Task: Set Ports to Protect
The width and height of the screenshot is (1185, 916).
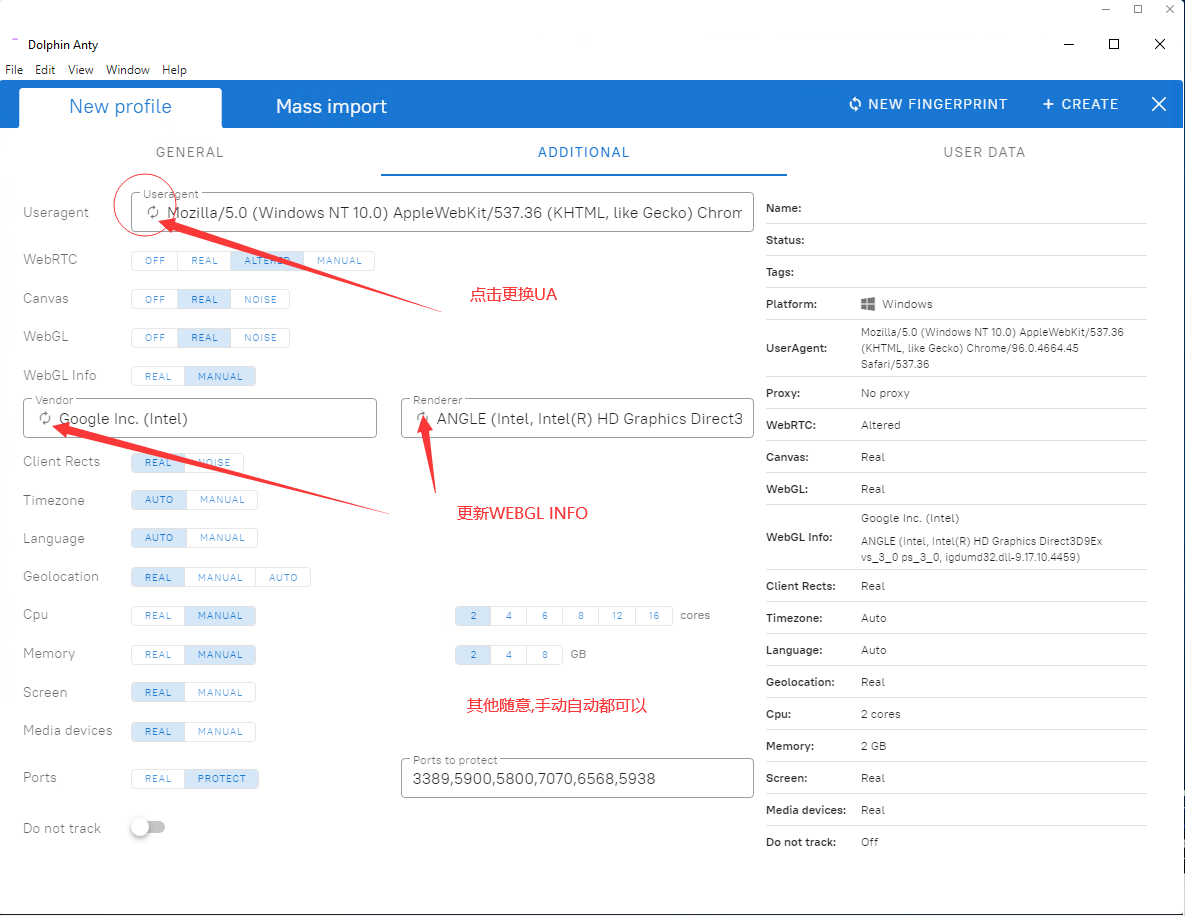Action: click(x=221, y=778)
